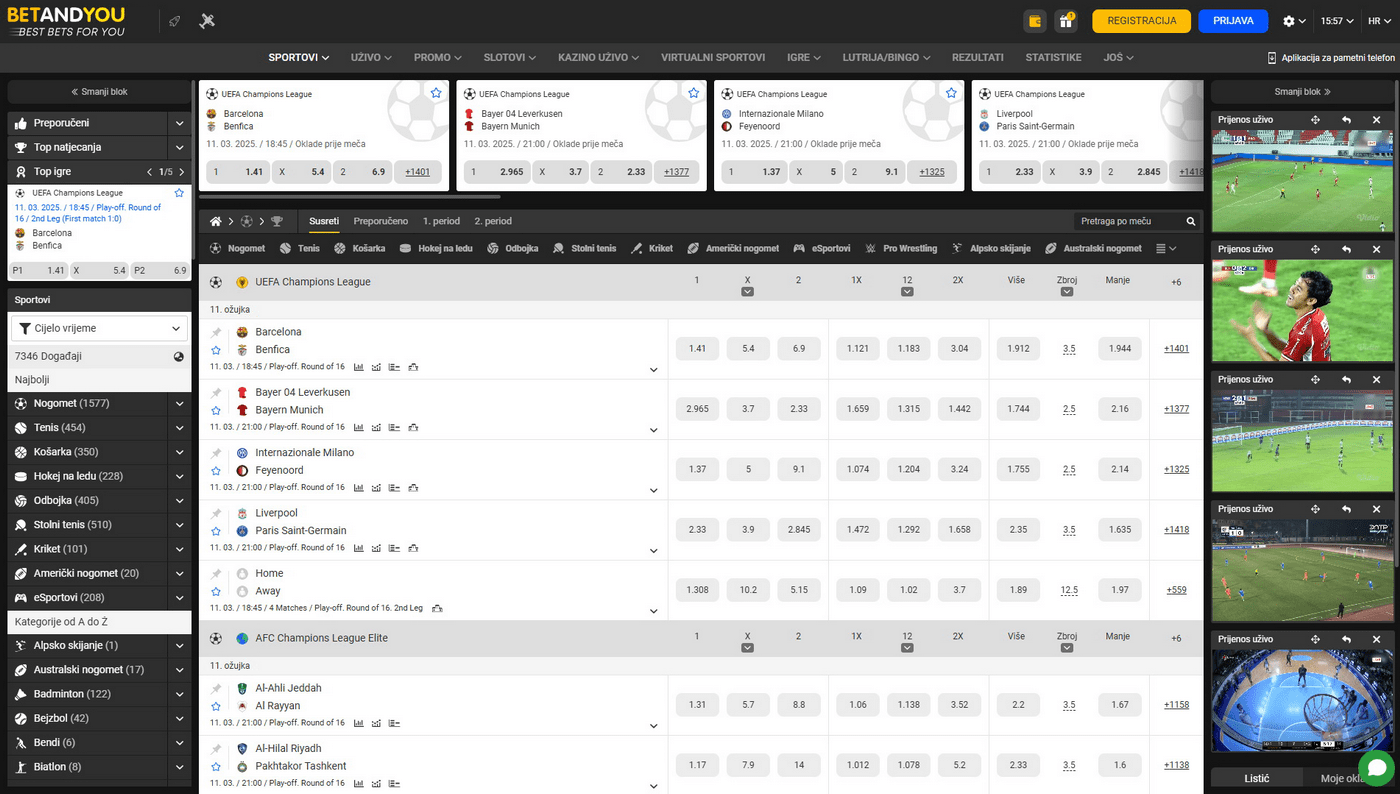Viewport: 1400px width, 794px height.
Task: Click the REGISTRACIJA button
Action: [x=1141, y=21]
